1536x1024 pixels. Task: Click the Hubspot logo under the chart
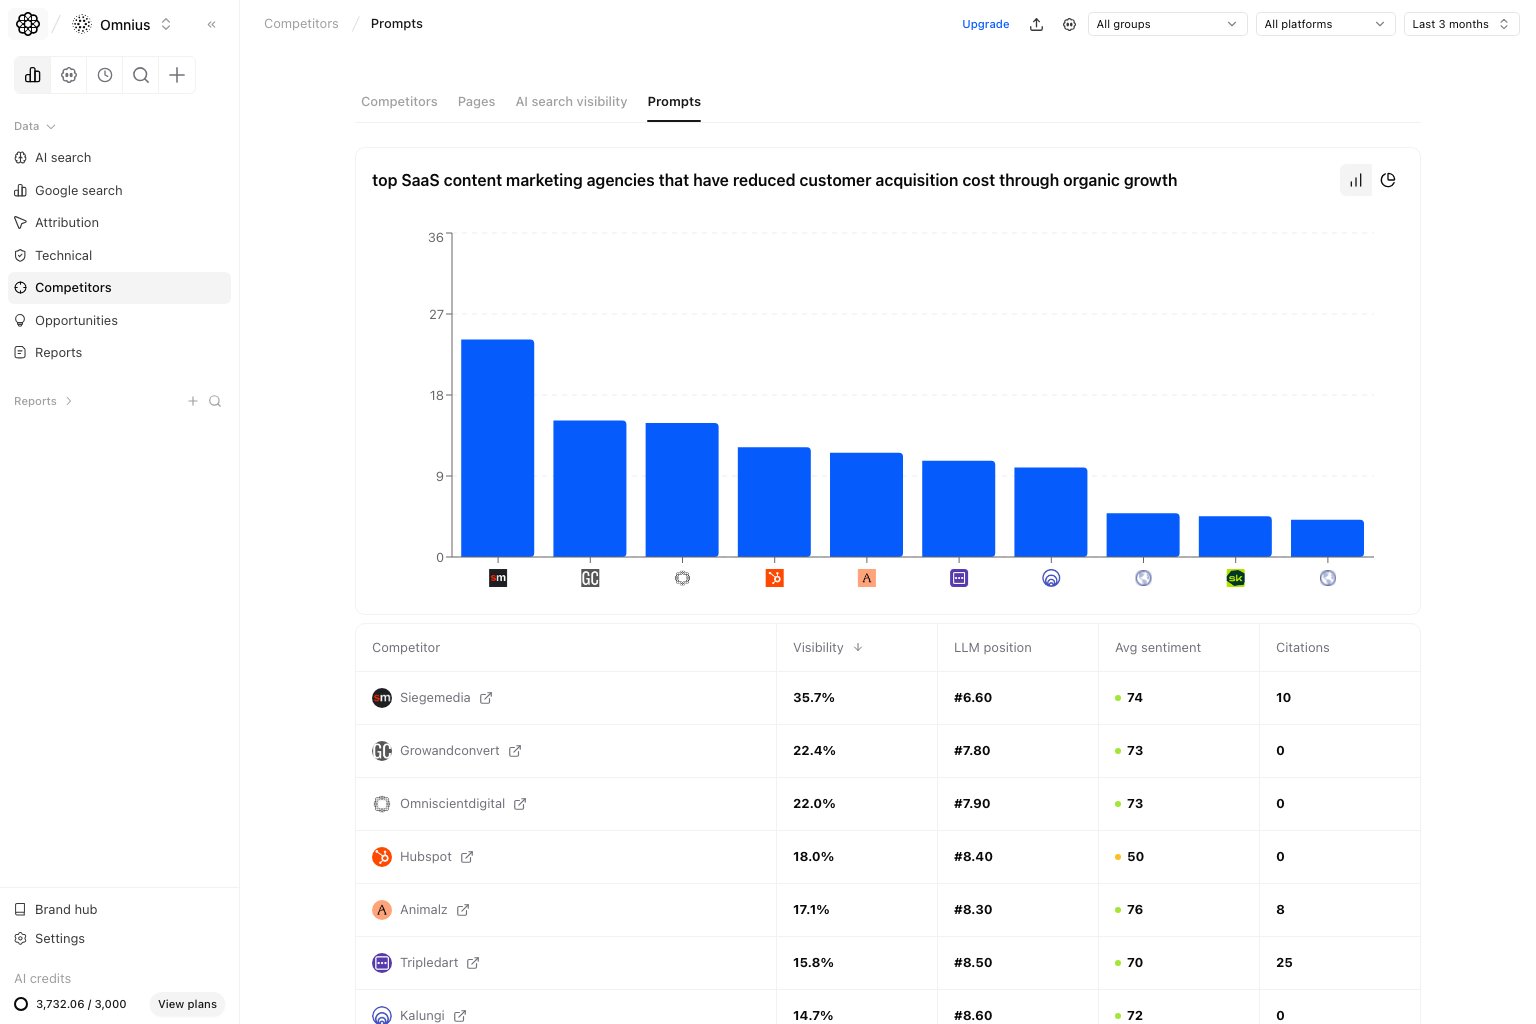[774, 578]
